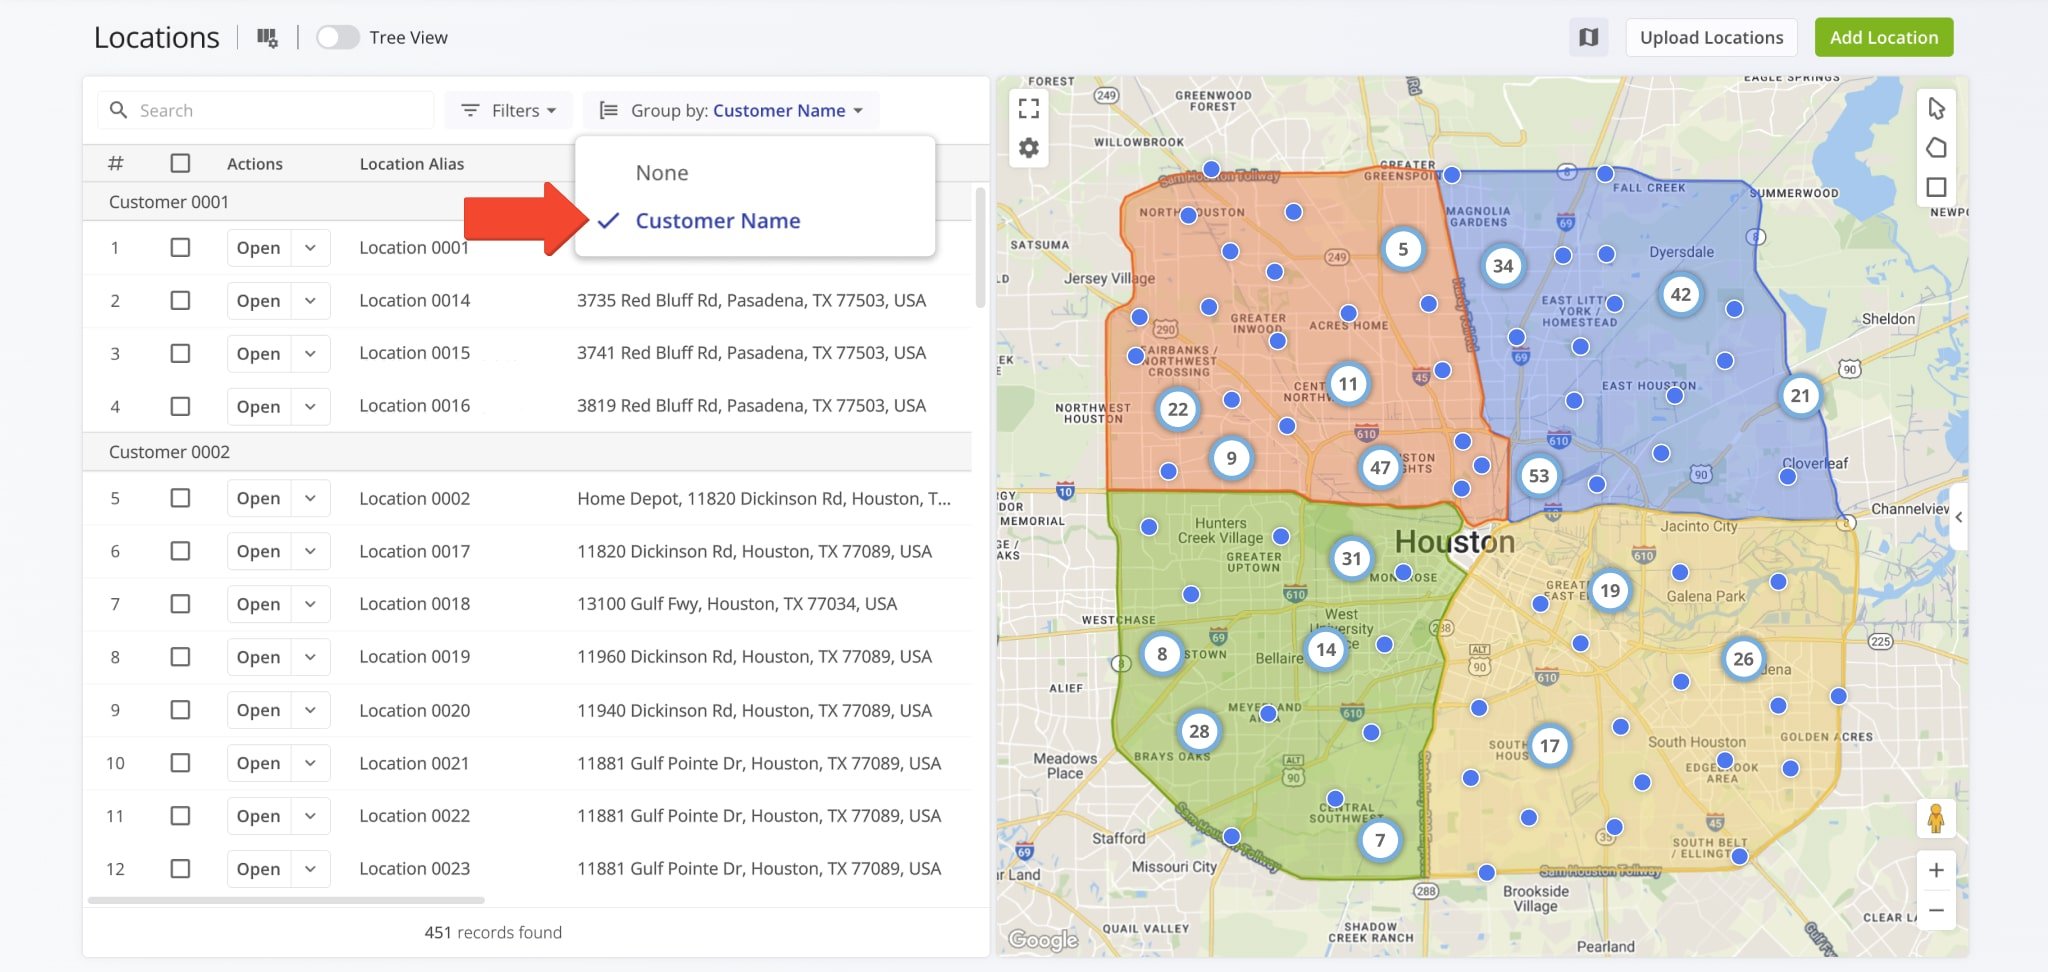
Task: Toggle the map view icon button
Action: pyautogui.click(x=1588, y=38)
